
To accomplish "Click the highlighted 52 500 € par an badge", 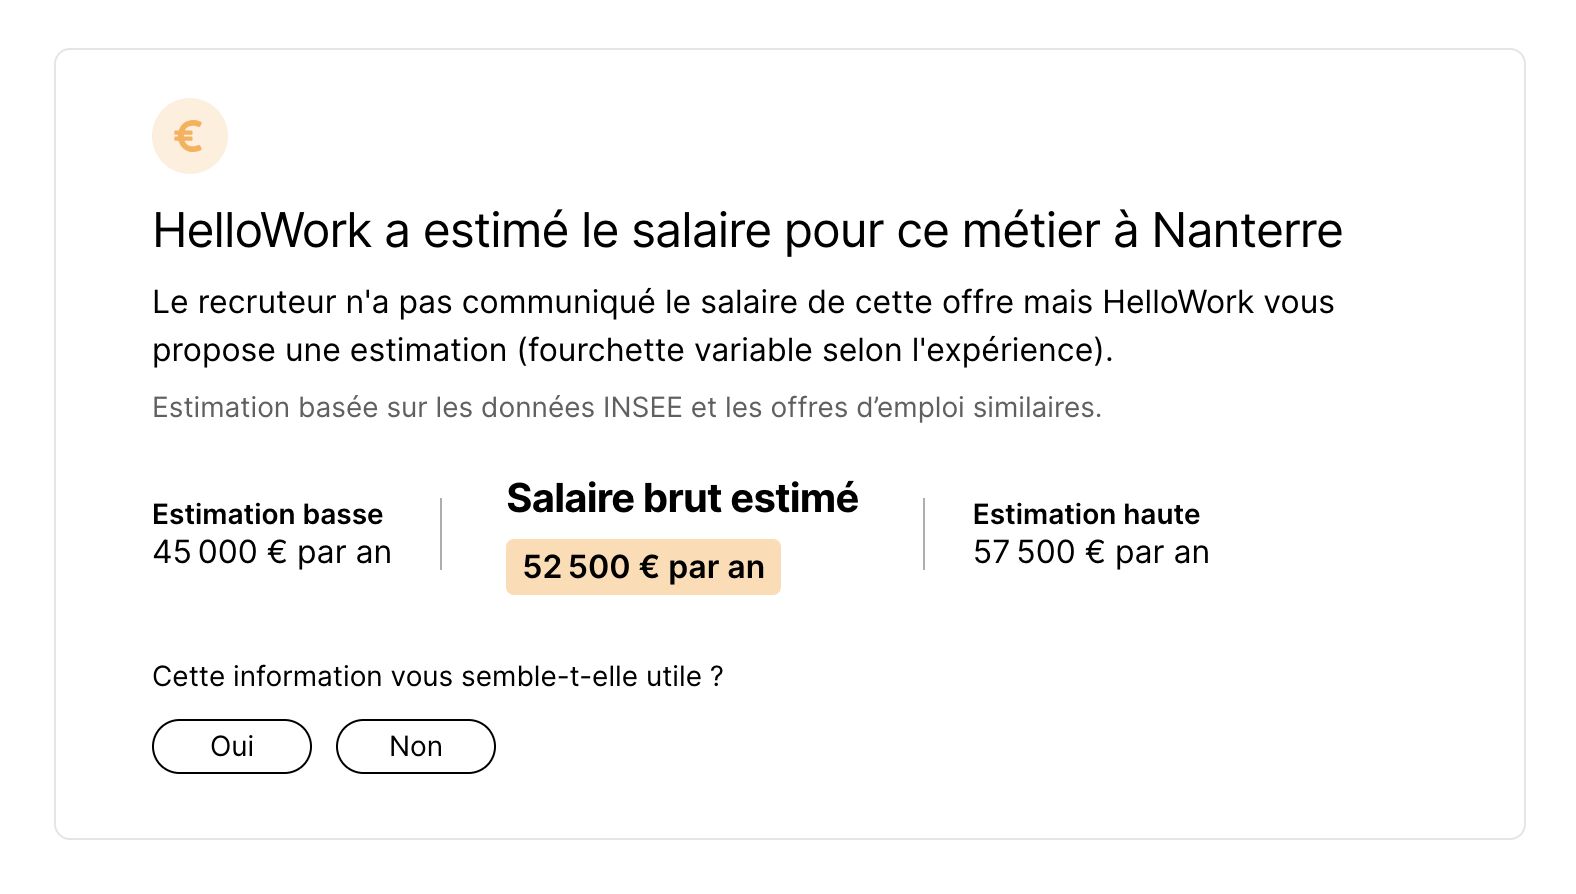I will tap(643, 567).
